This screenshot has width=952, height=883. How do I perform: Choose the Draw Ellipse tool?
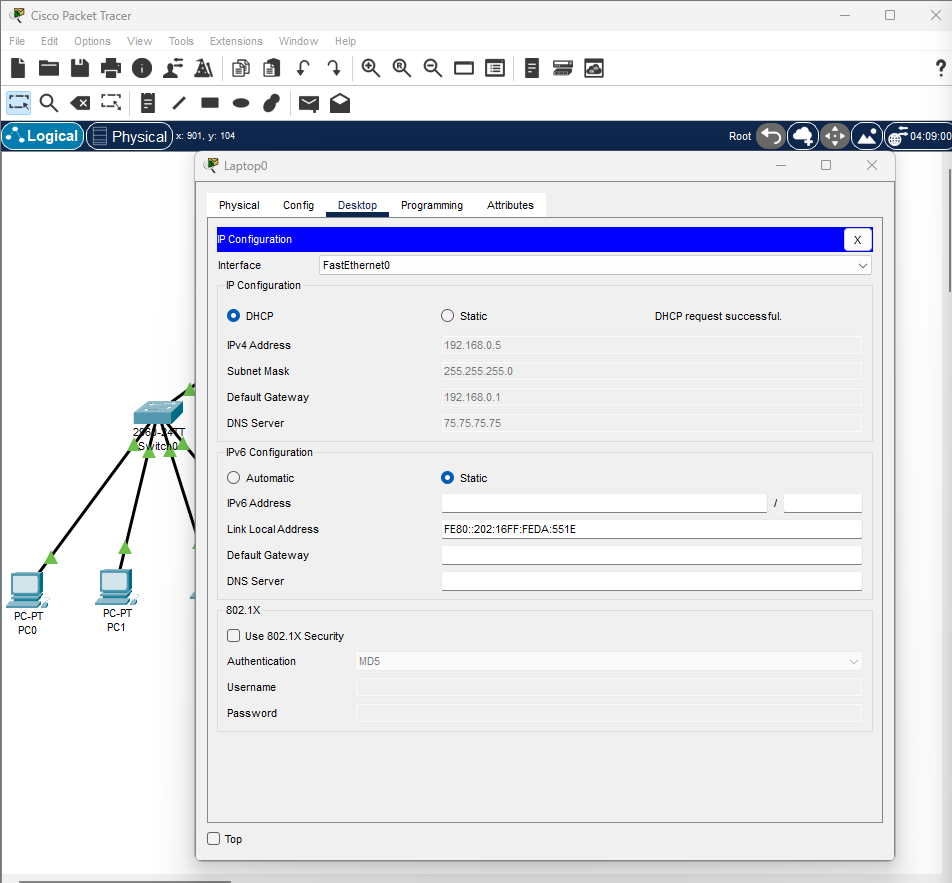tap(241, 103)
